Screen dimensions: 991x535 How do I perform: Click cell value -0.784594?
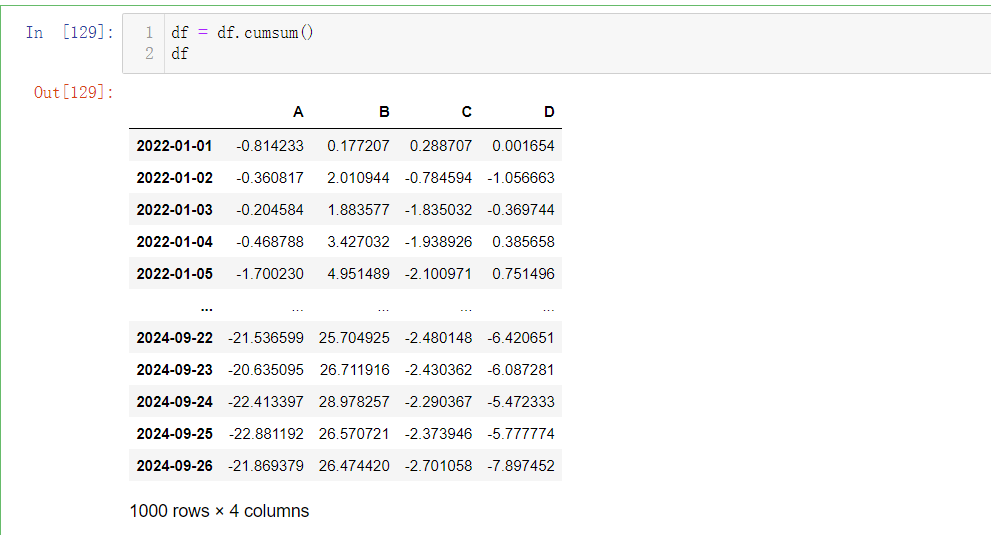coord(439,178)
